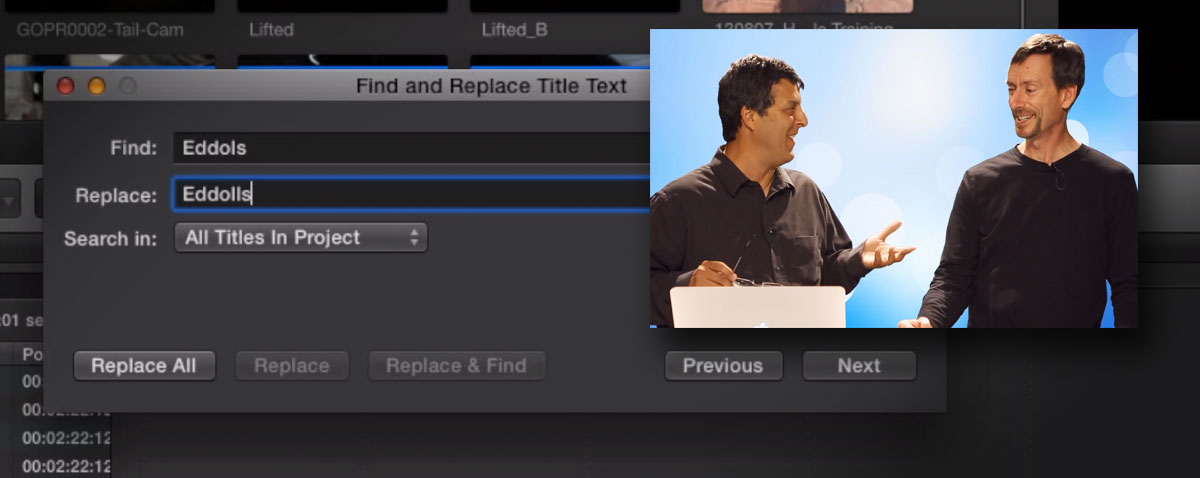Select the Lifted_B clip label
The width and height of the screenshot is (1200, 478).
[x=515, y=30]
